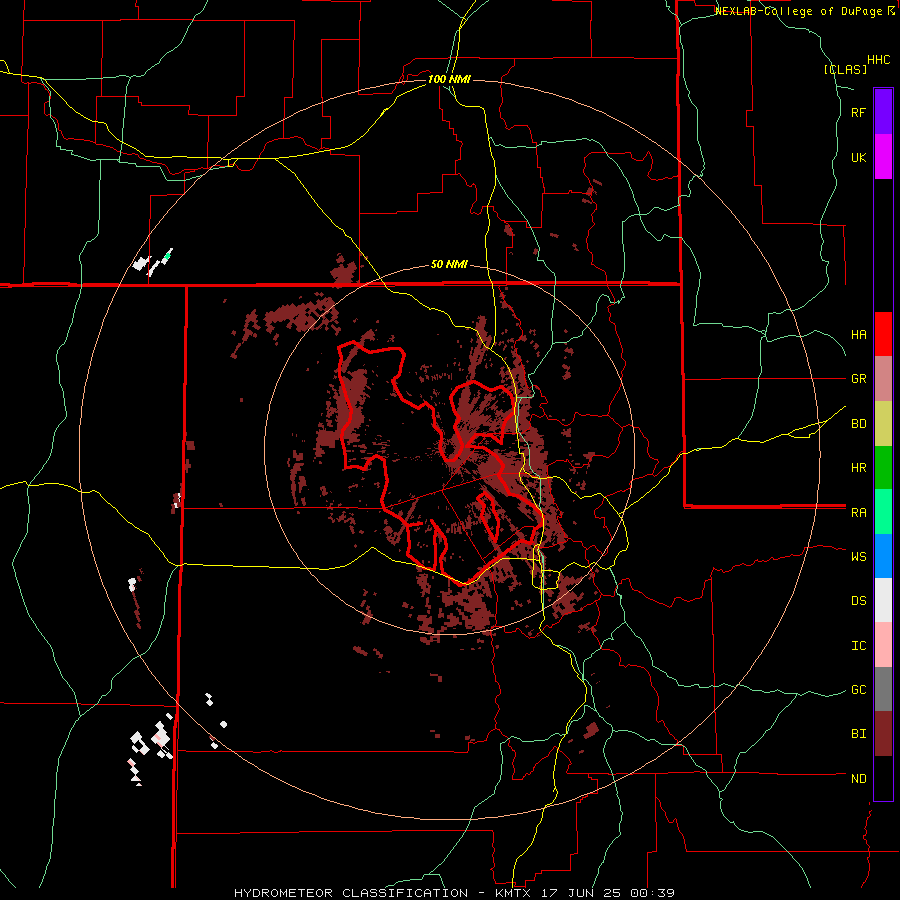Screen dimensions: 900x900
Task: Click the RA light green legend swatch
Action: (883, 512)
